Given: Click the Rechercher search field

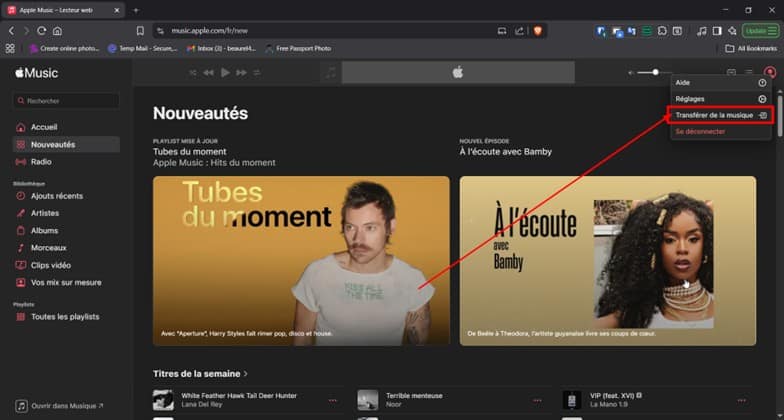Looking at the screenshot, I should 66,100.
